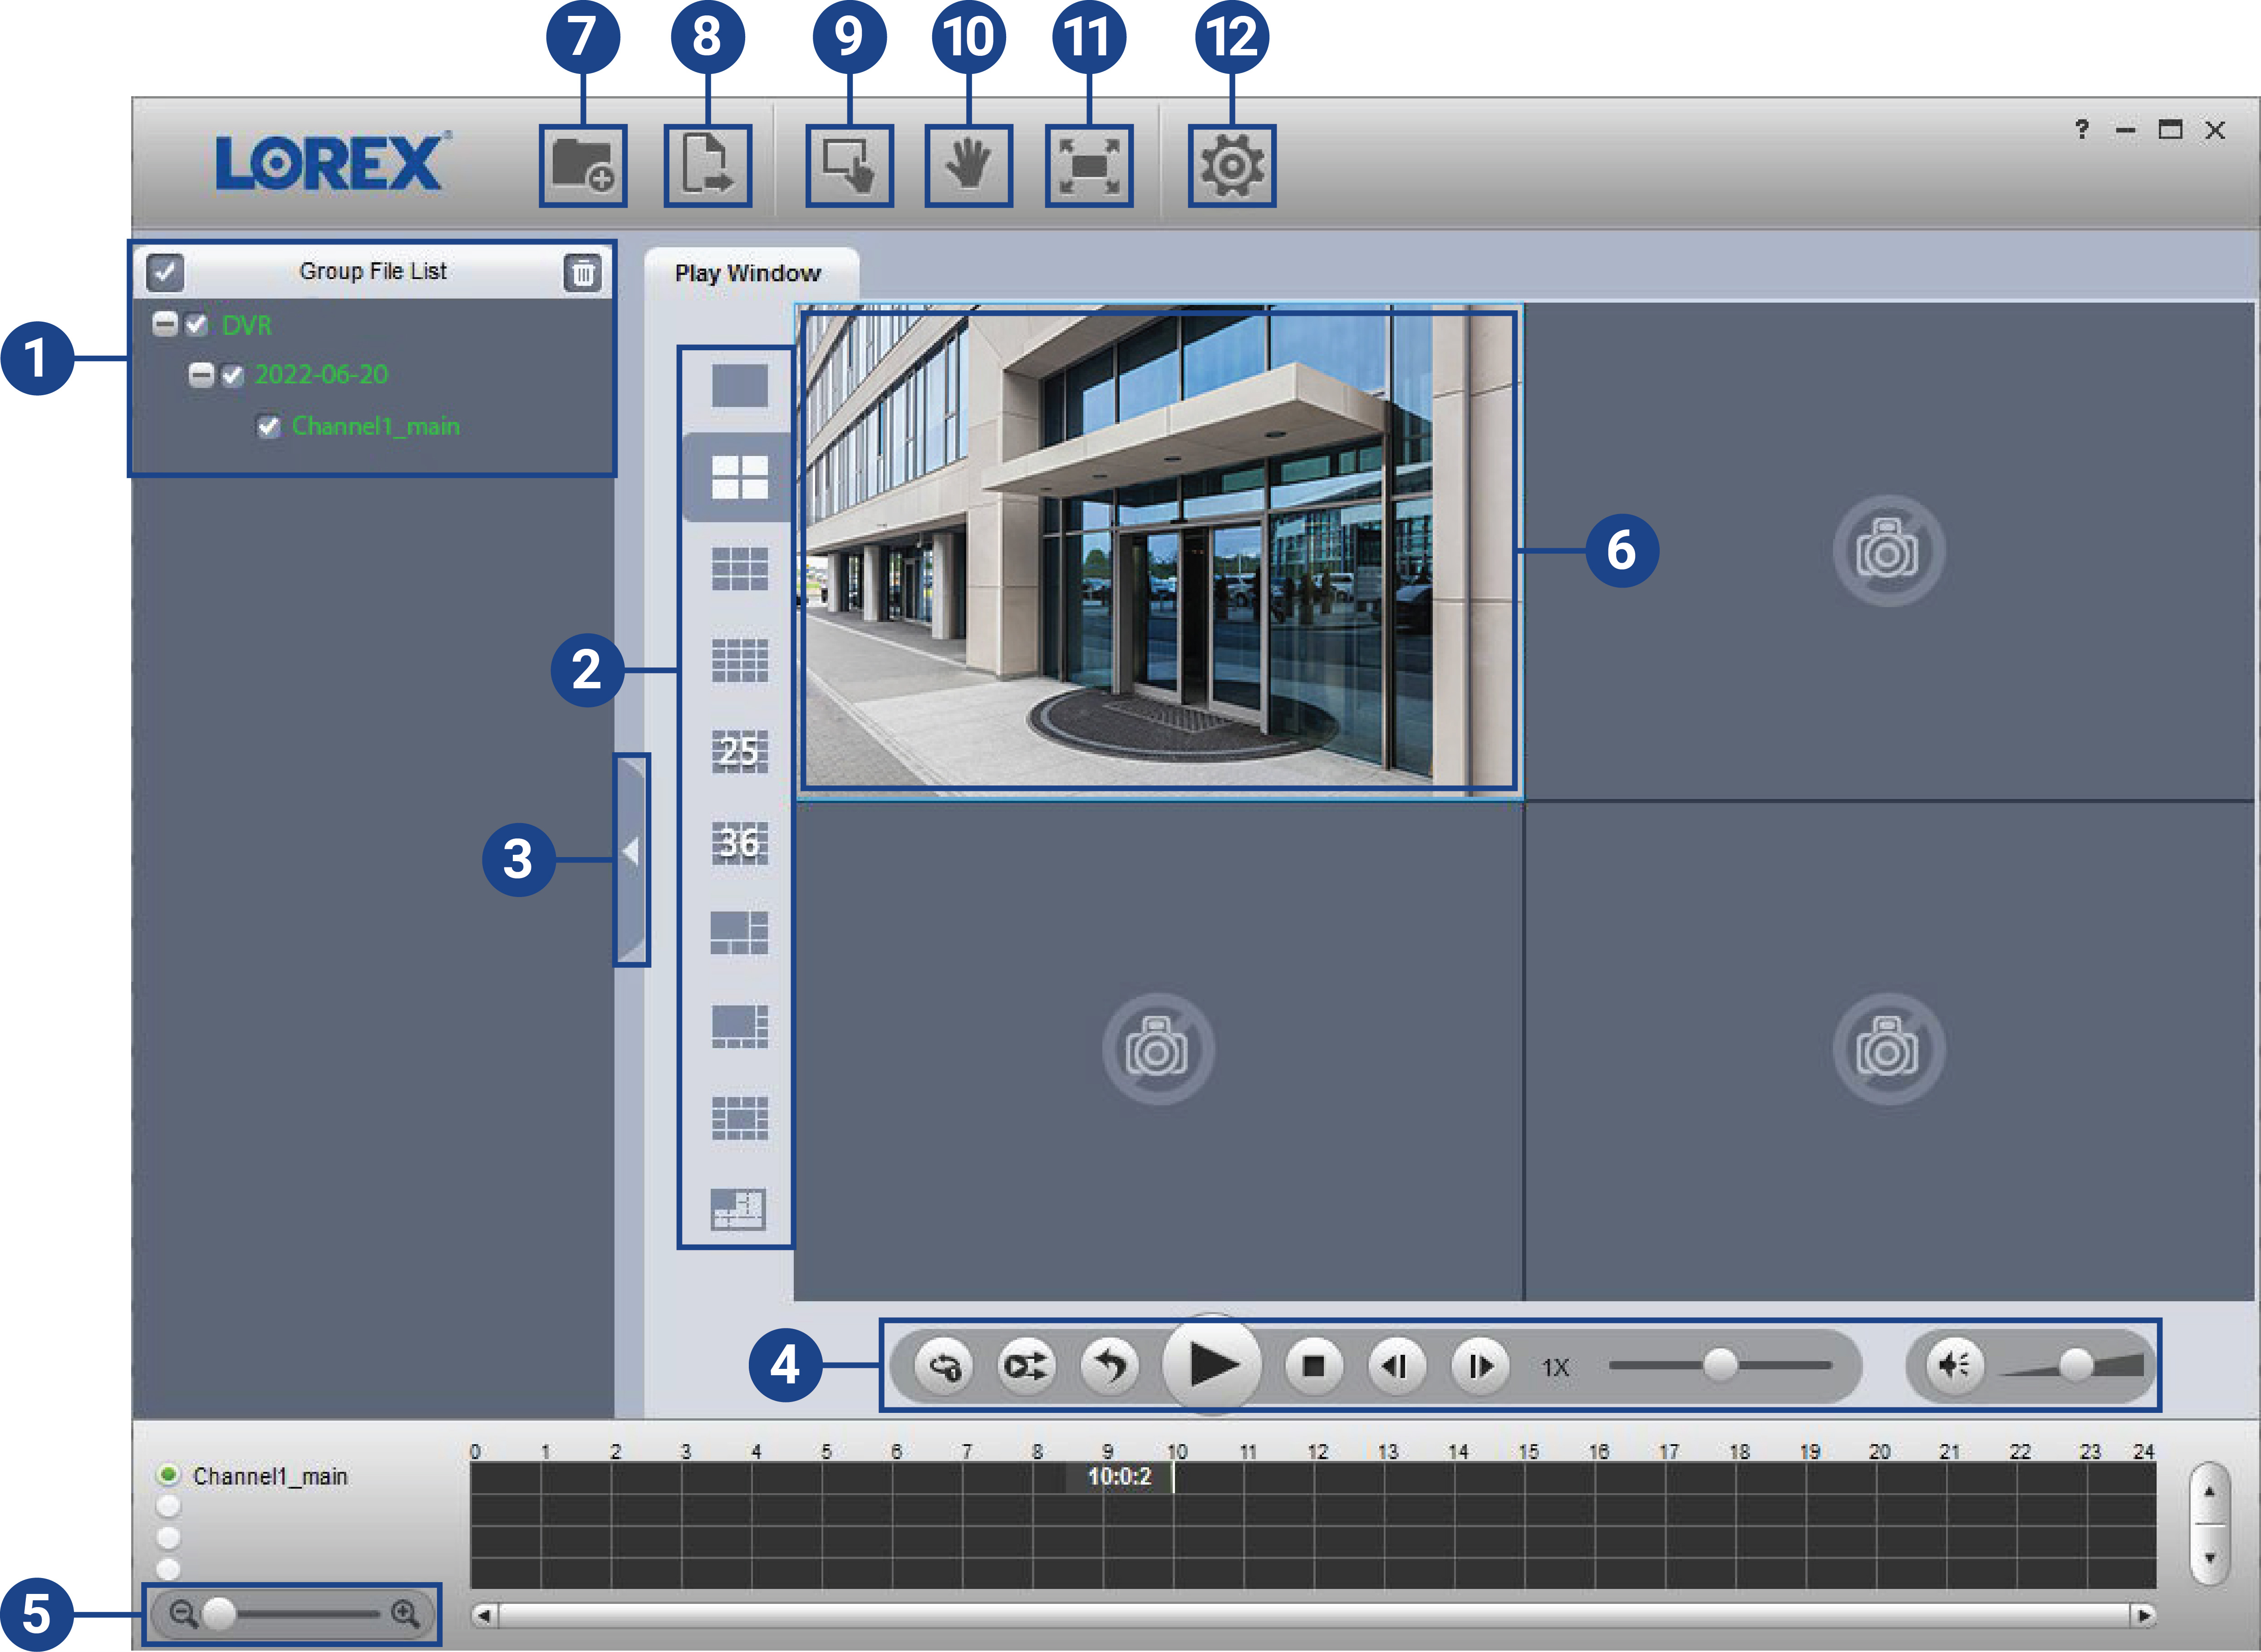Select the Channel1_main radio button in timeline
The width and height of the screenshot is (2261, 1652).
point(168,1475)
